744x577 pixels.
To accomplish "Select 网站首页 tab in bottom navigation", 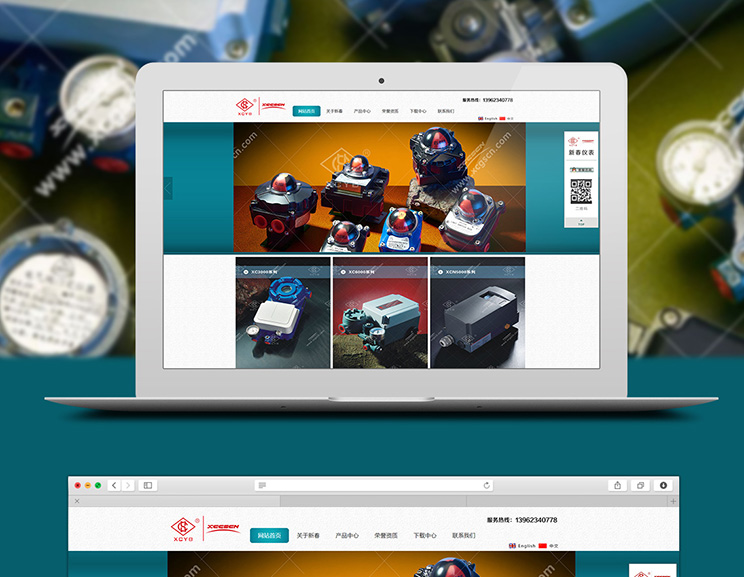I will tap(269, 536).
